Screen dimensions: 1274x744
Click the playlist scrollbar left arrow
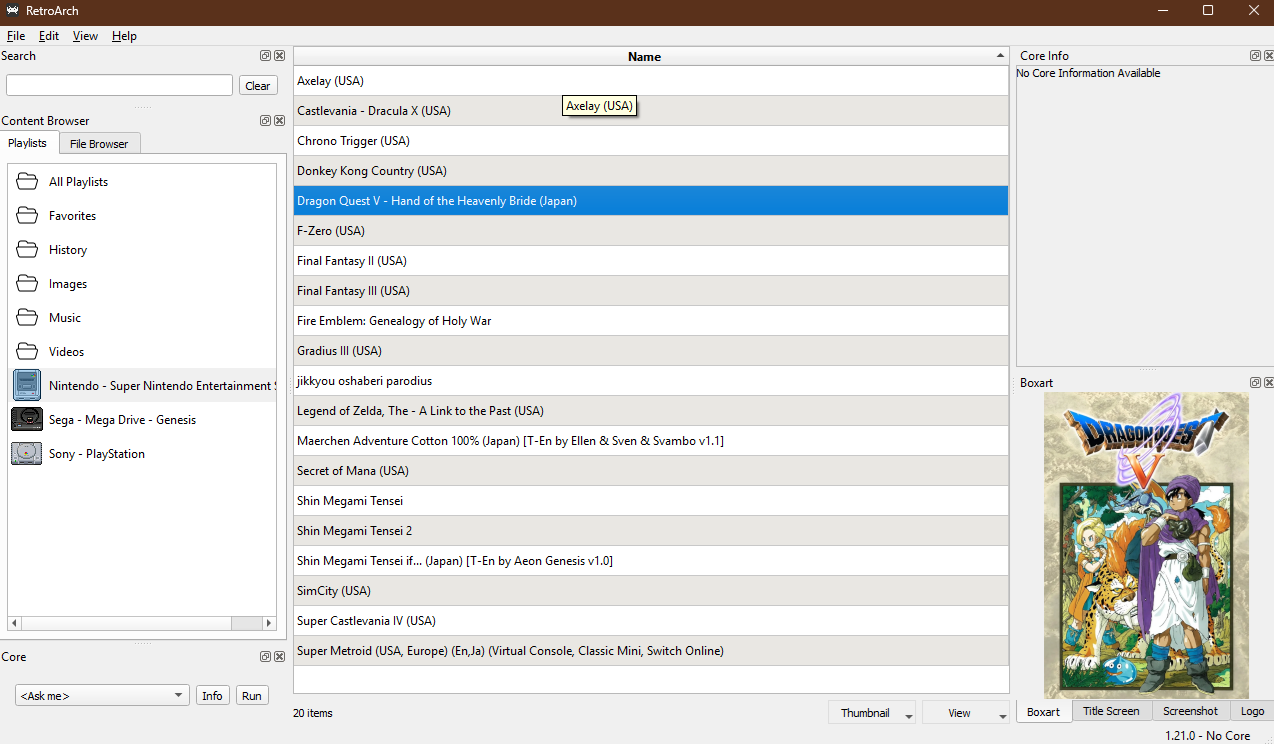coord(16,623)
